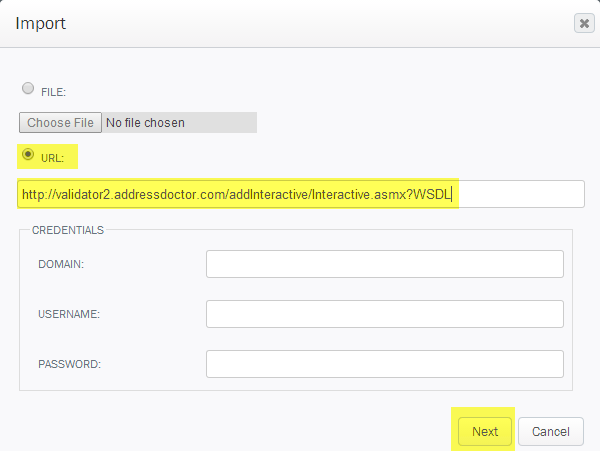The image size is (600, 451).
Task: Click the 'DOMAIN:' label
Action: (61, 264)
